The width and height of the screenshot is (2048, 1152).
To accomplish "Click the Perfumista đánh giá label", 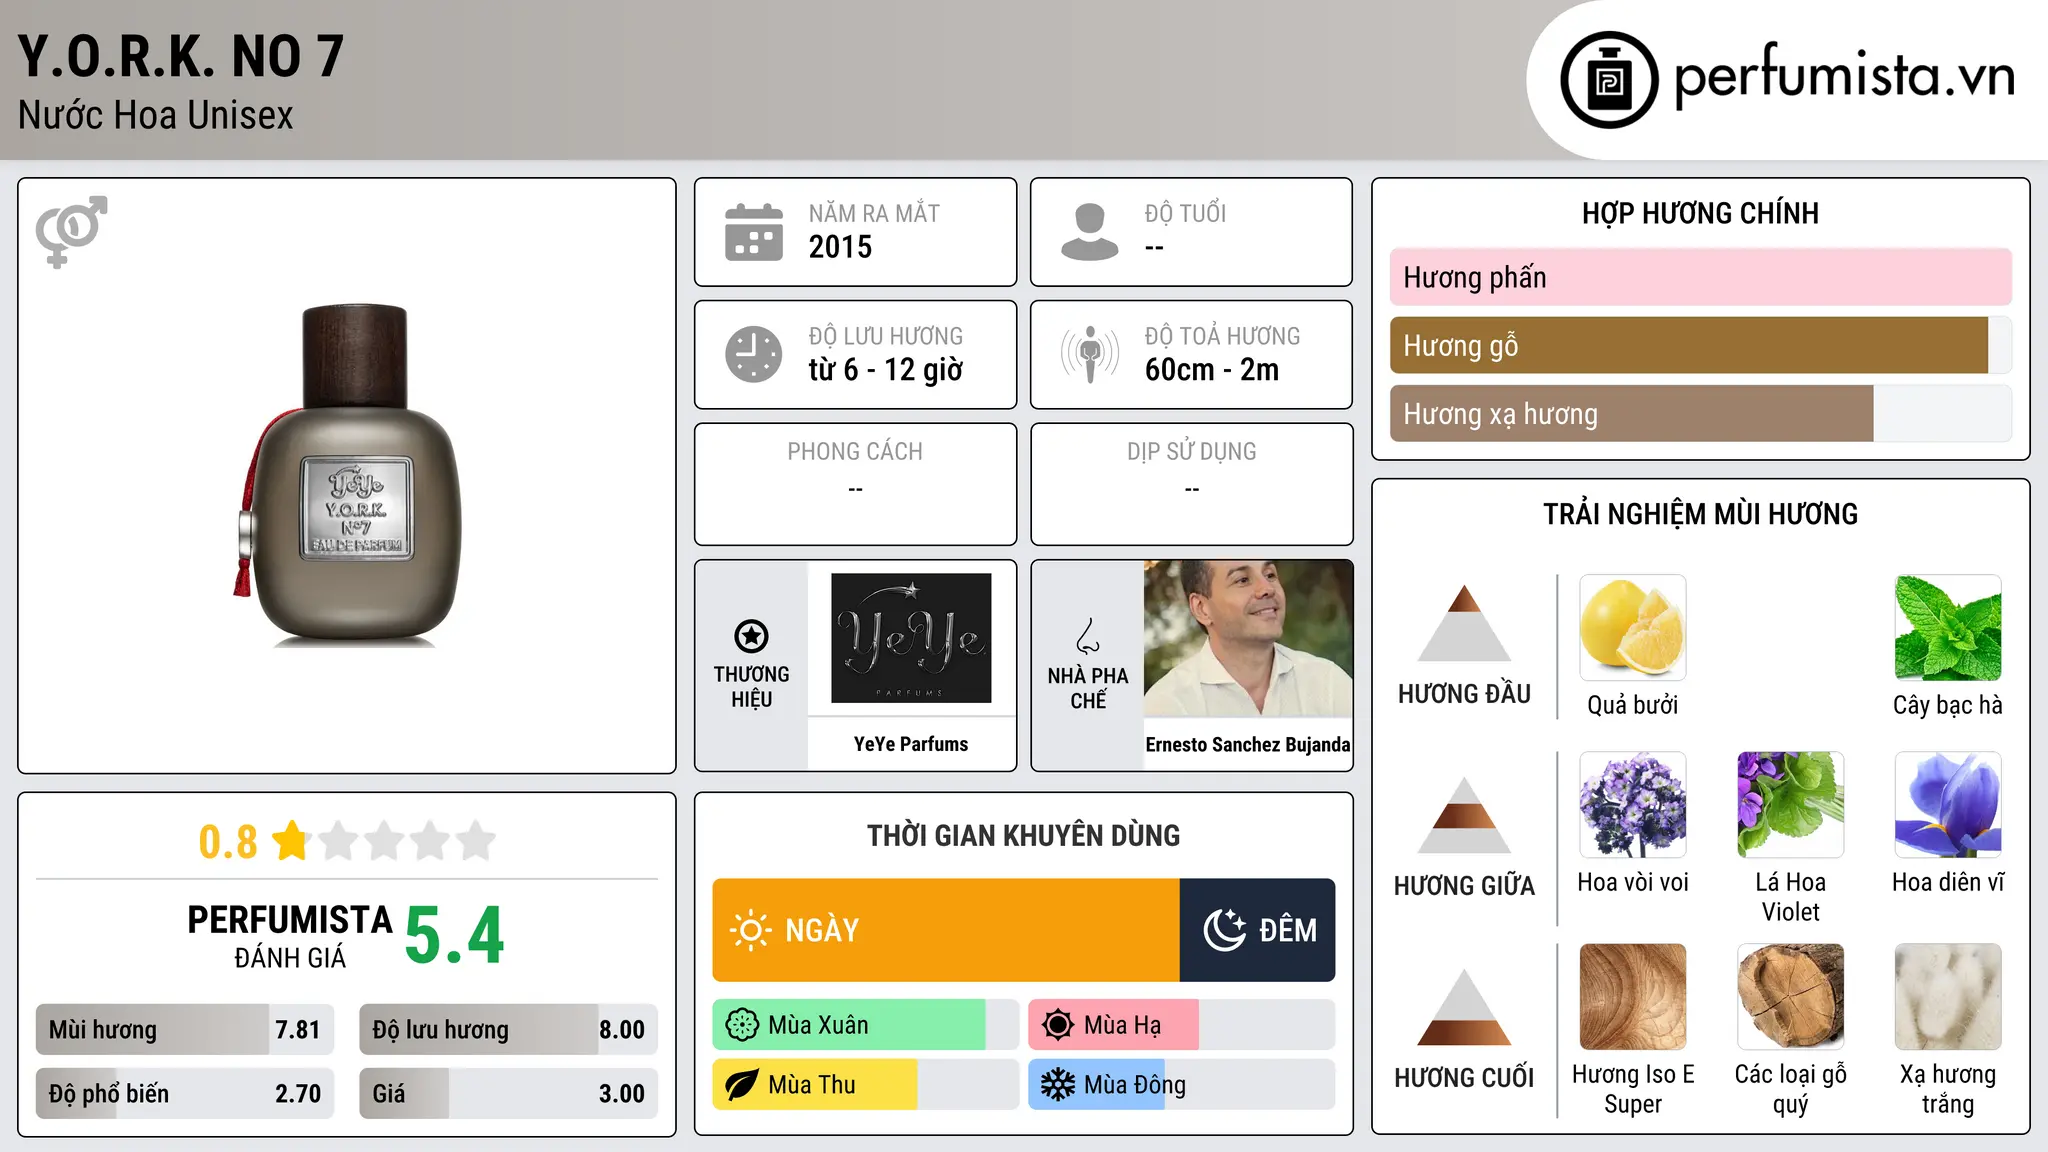I will (290, 936).
